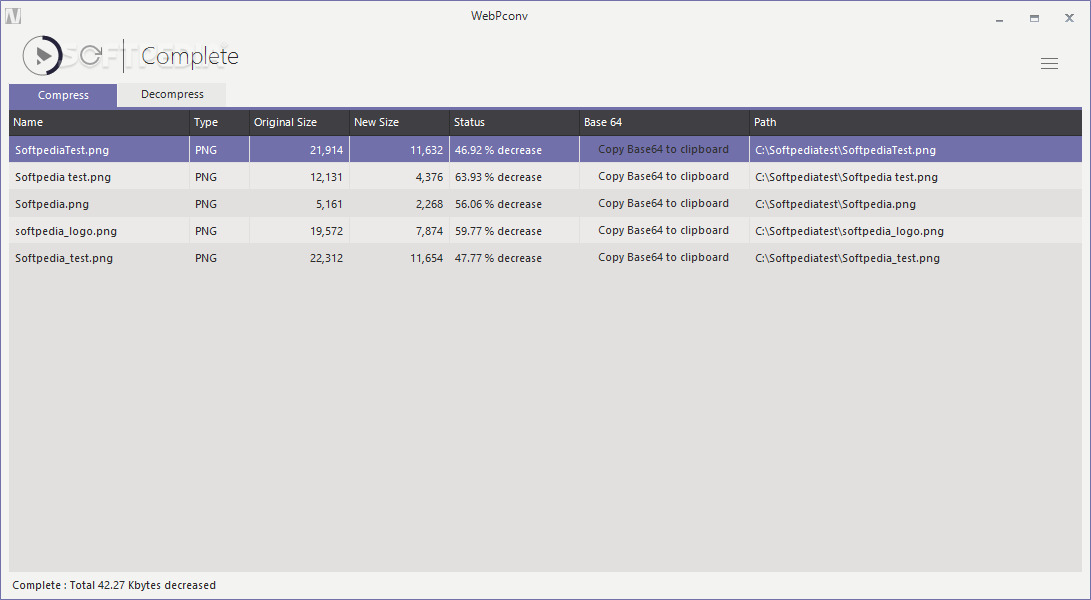Viewport: 1091px width, 600px height.
Task: Switch to the Decompress tab
Action: pos(172,95)
